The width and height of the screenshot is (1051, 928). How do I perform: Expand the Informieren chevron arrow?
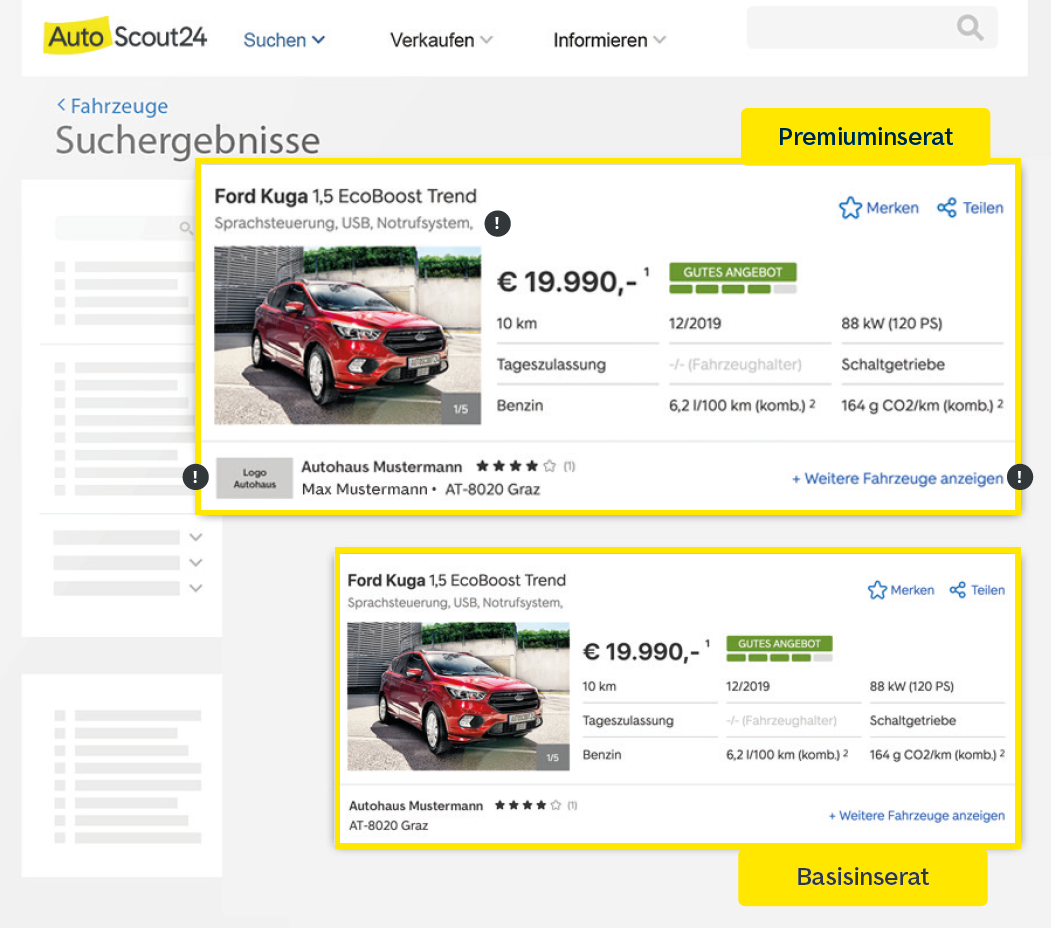660,40
